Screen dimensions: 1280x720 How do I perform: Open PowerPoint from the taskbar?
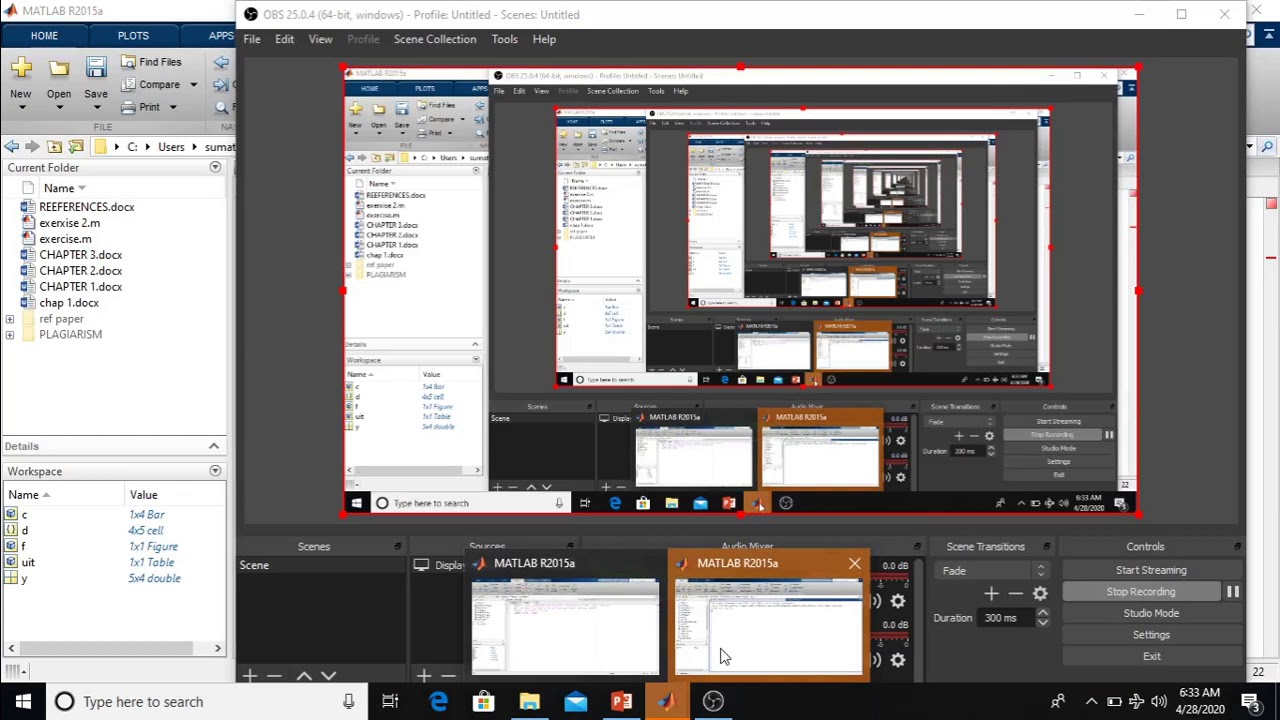point(621,701)
